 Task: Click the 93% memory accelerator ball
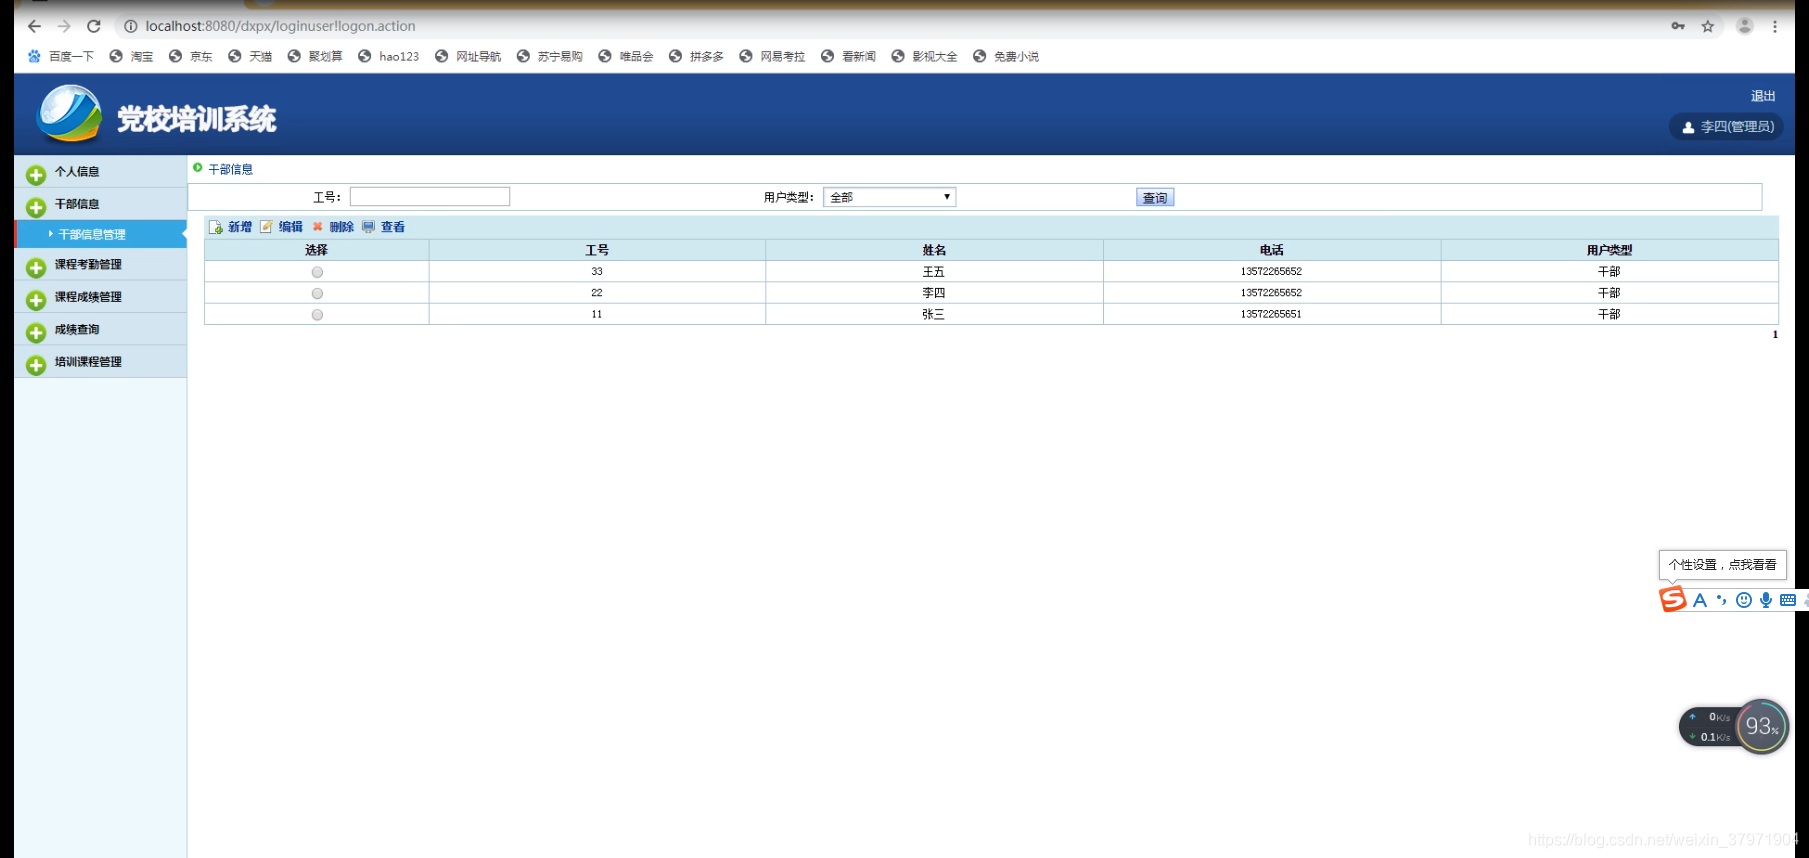pos(1762,726)
